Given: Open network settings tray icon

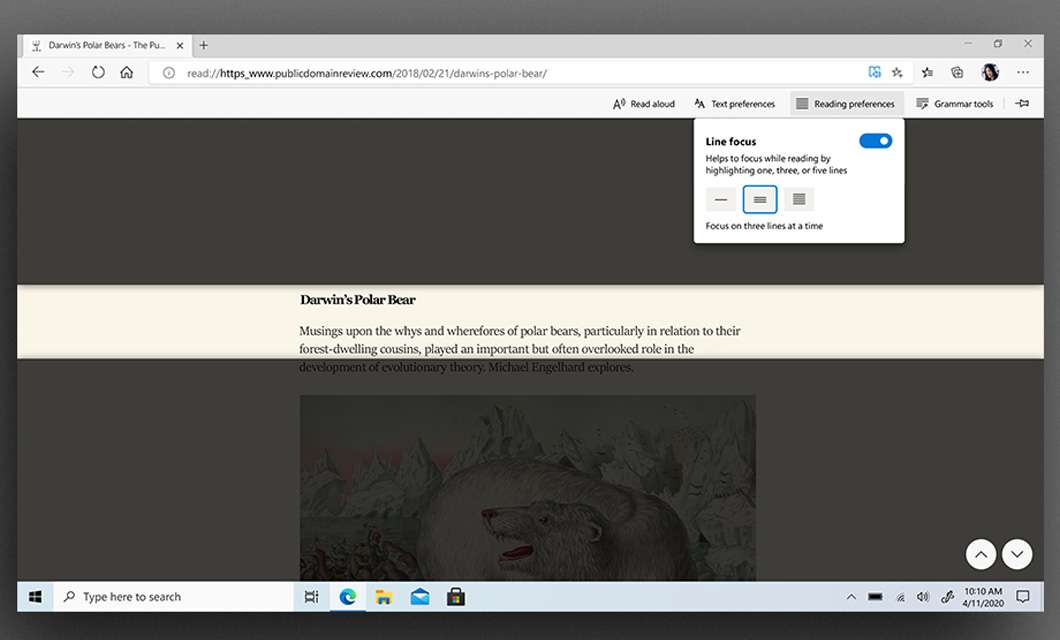Looking at the screenshot, I should point(900,597).
